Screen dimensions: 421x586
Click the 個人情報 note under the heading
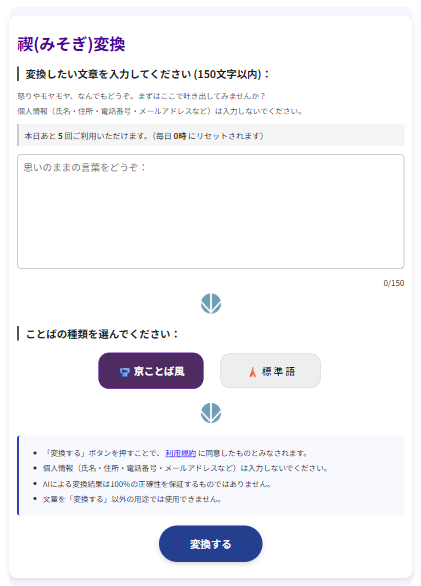coord(160,111)
